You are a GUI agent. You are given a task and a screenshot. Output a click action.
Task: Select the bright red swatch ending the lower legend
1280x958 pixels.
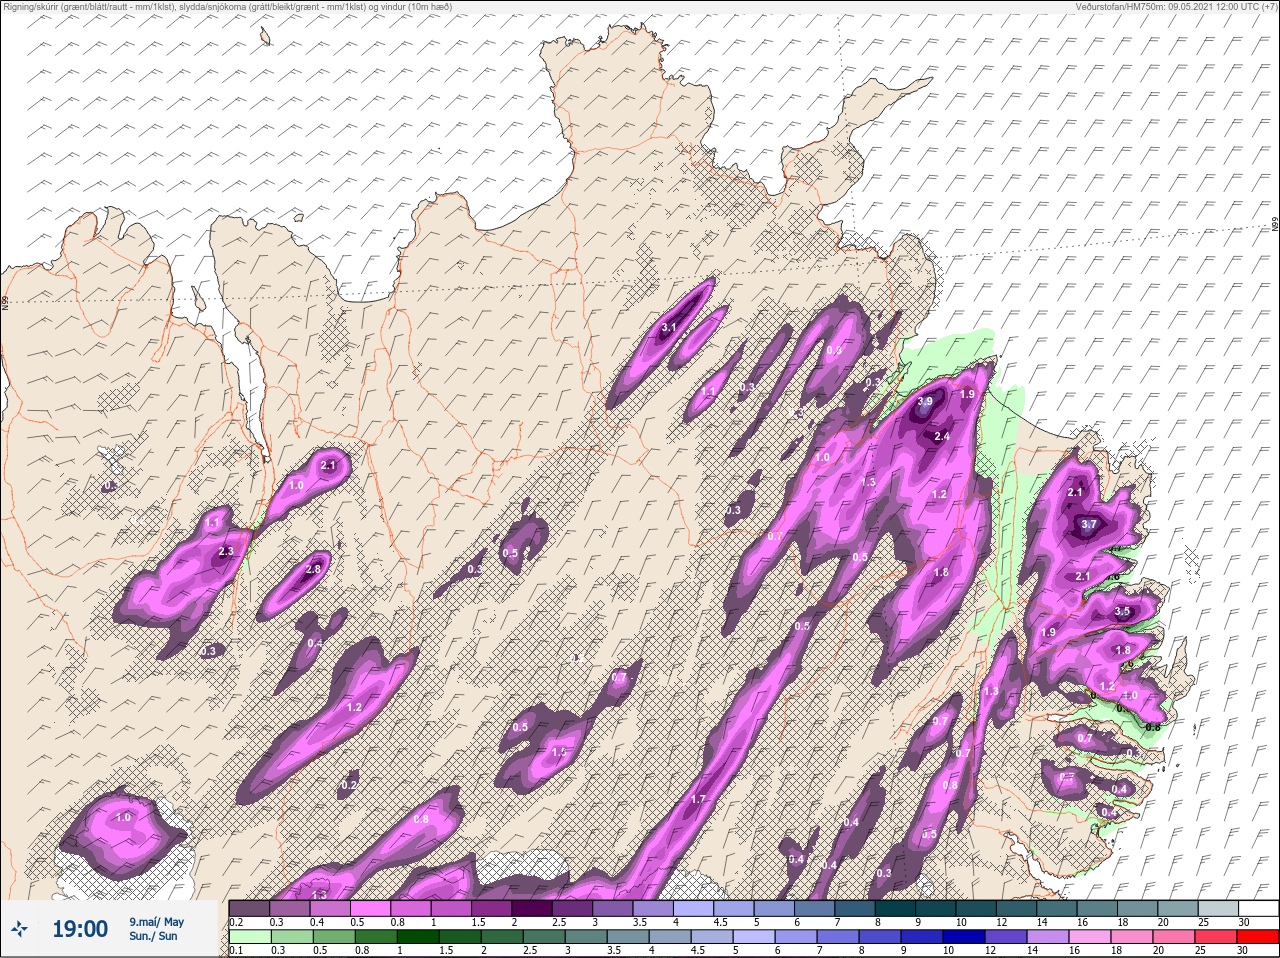pos(1257,938)
